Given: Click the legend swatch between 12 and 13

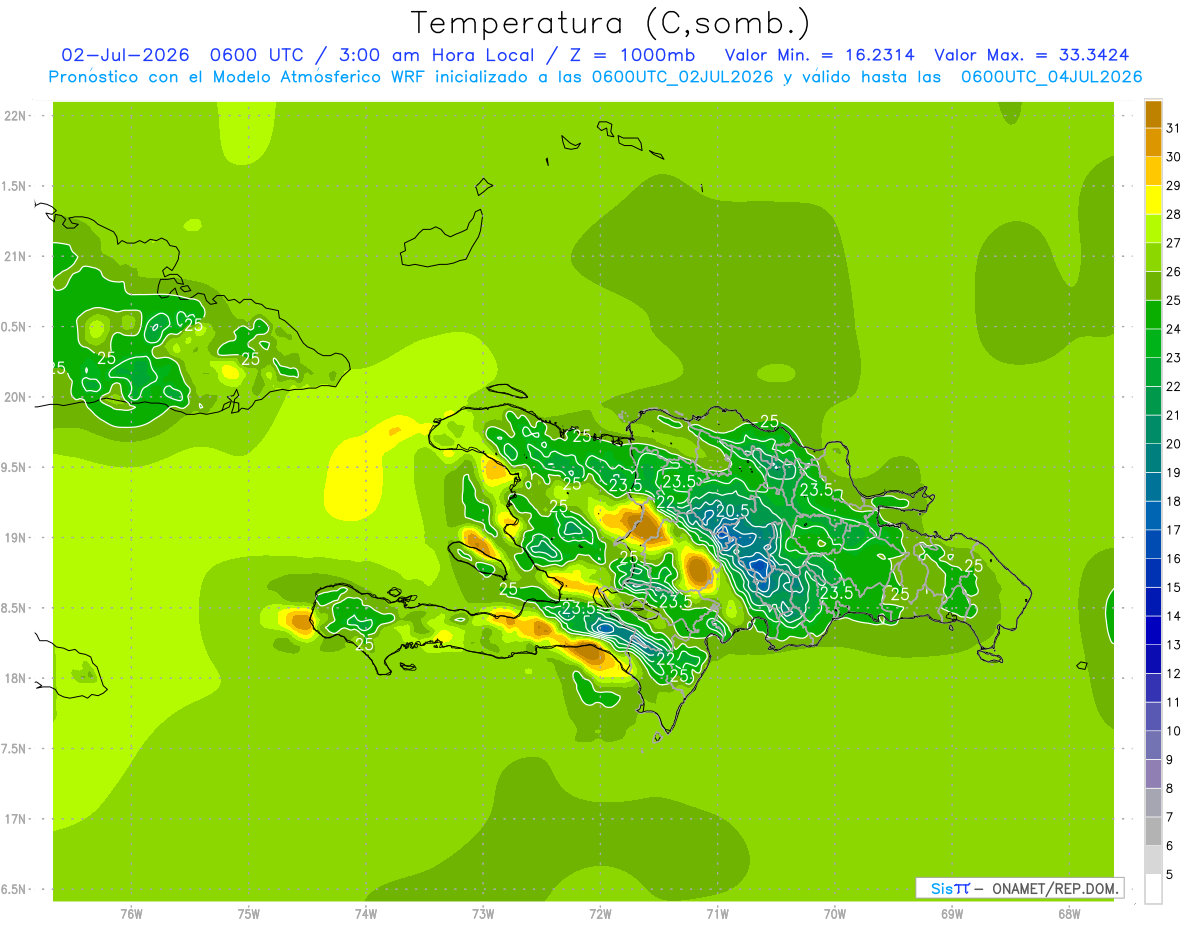Looking at the screenshot, I should pyautogui.click(x=1153, y=659).
